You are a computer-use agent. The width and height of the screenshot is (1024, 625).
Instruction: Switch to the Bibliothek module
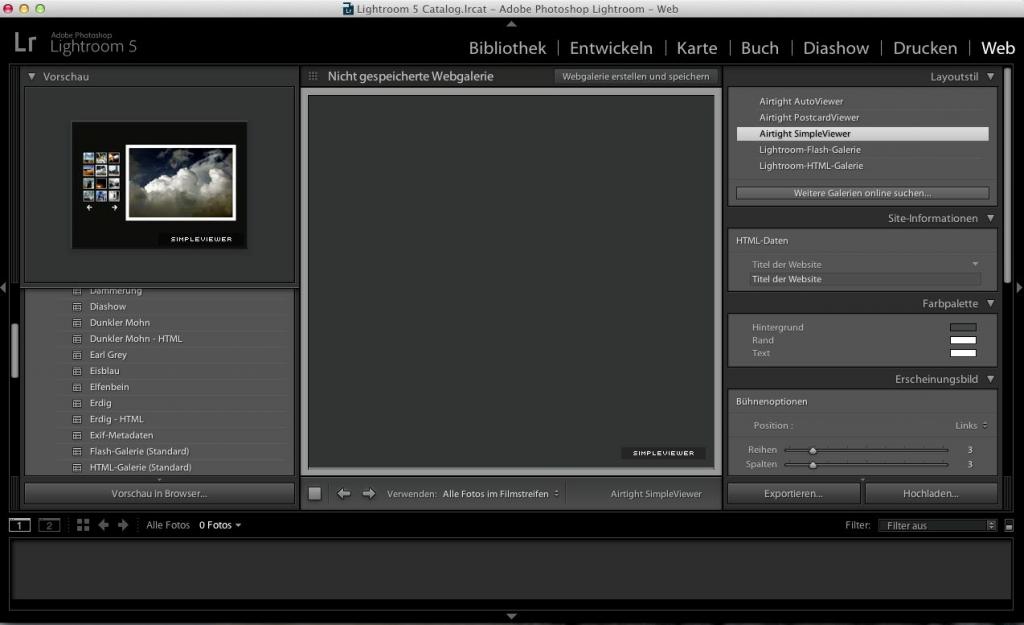(507, 48)
